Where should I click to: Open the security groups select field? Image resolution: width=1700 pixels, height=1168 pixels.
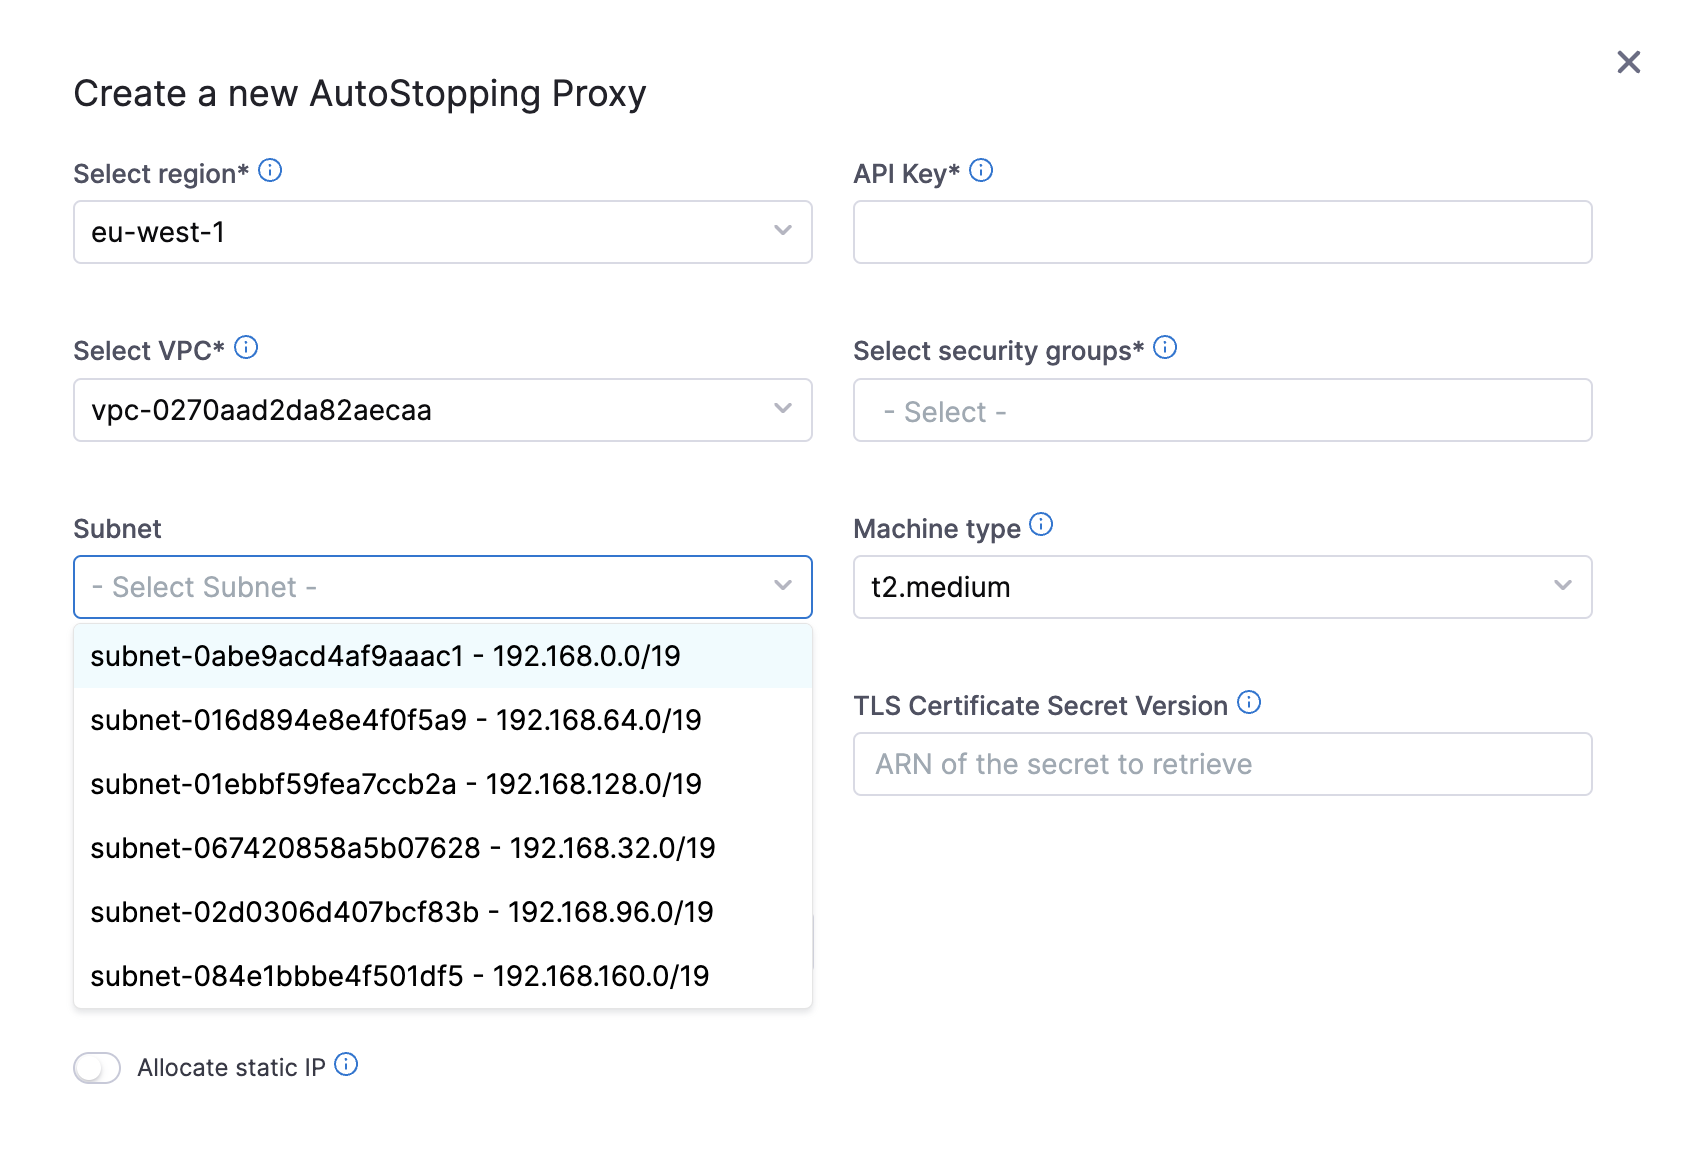(x=1221, y=410)
